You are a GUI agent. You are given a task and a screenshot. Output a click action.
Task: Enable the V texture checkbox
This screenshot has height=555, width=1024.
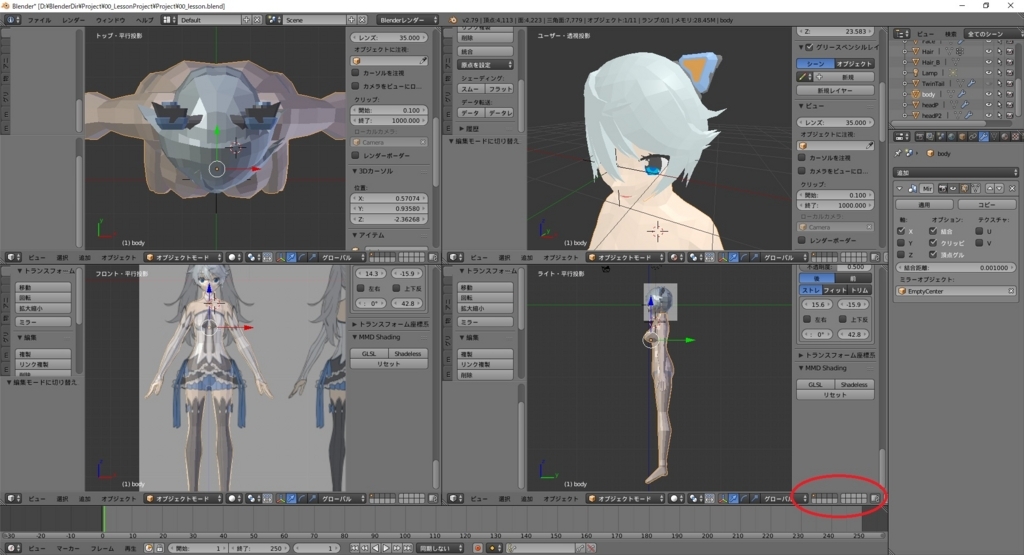(979, 243)
